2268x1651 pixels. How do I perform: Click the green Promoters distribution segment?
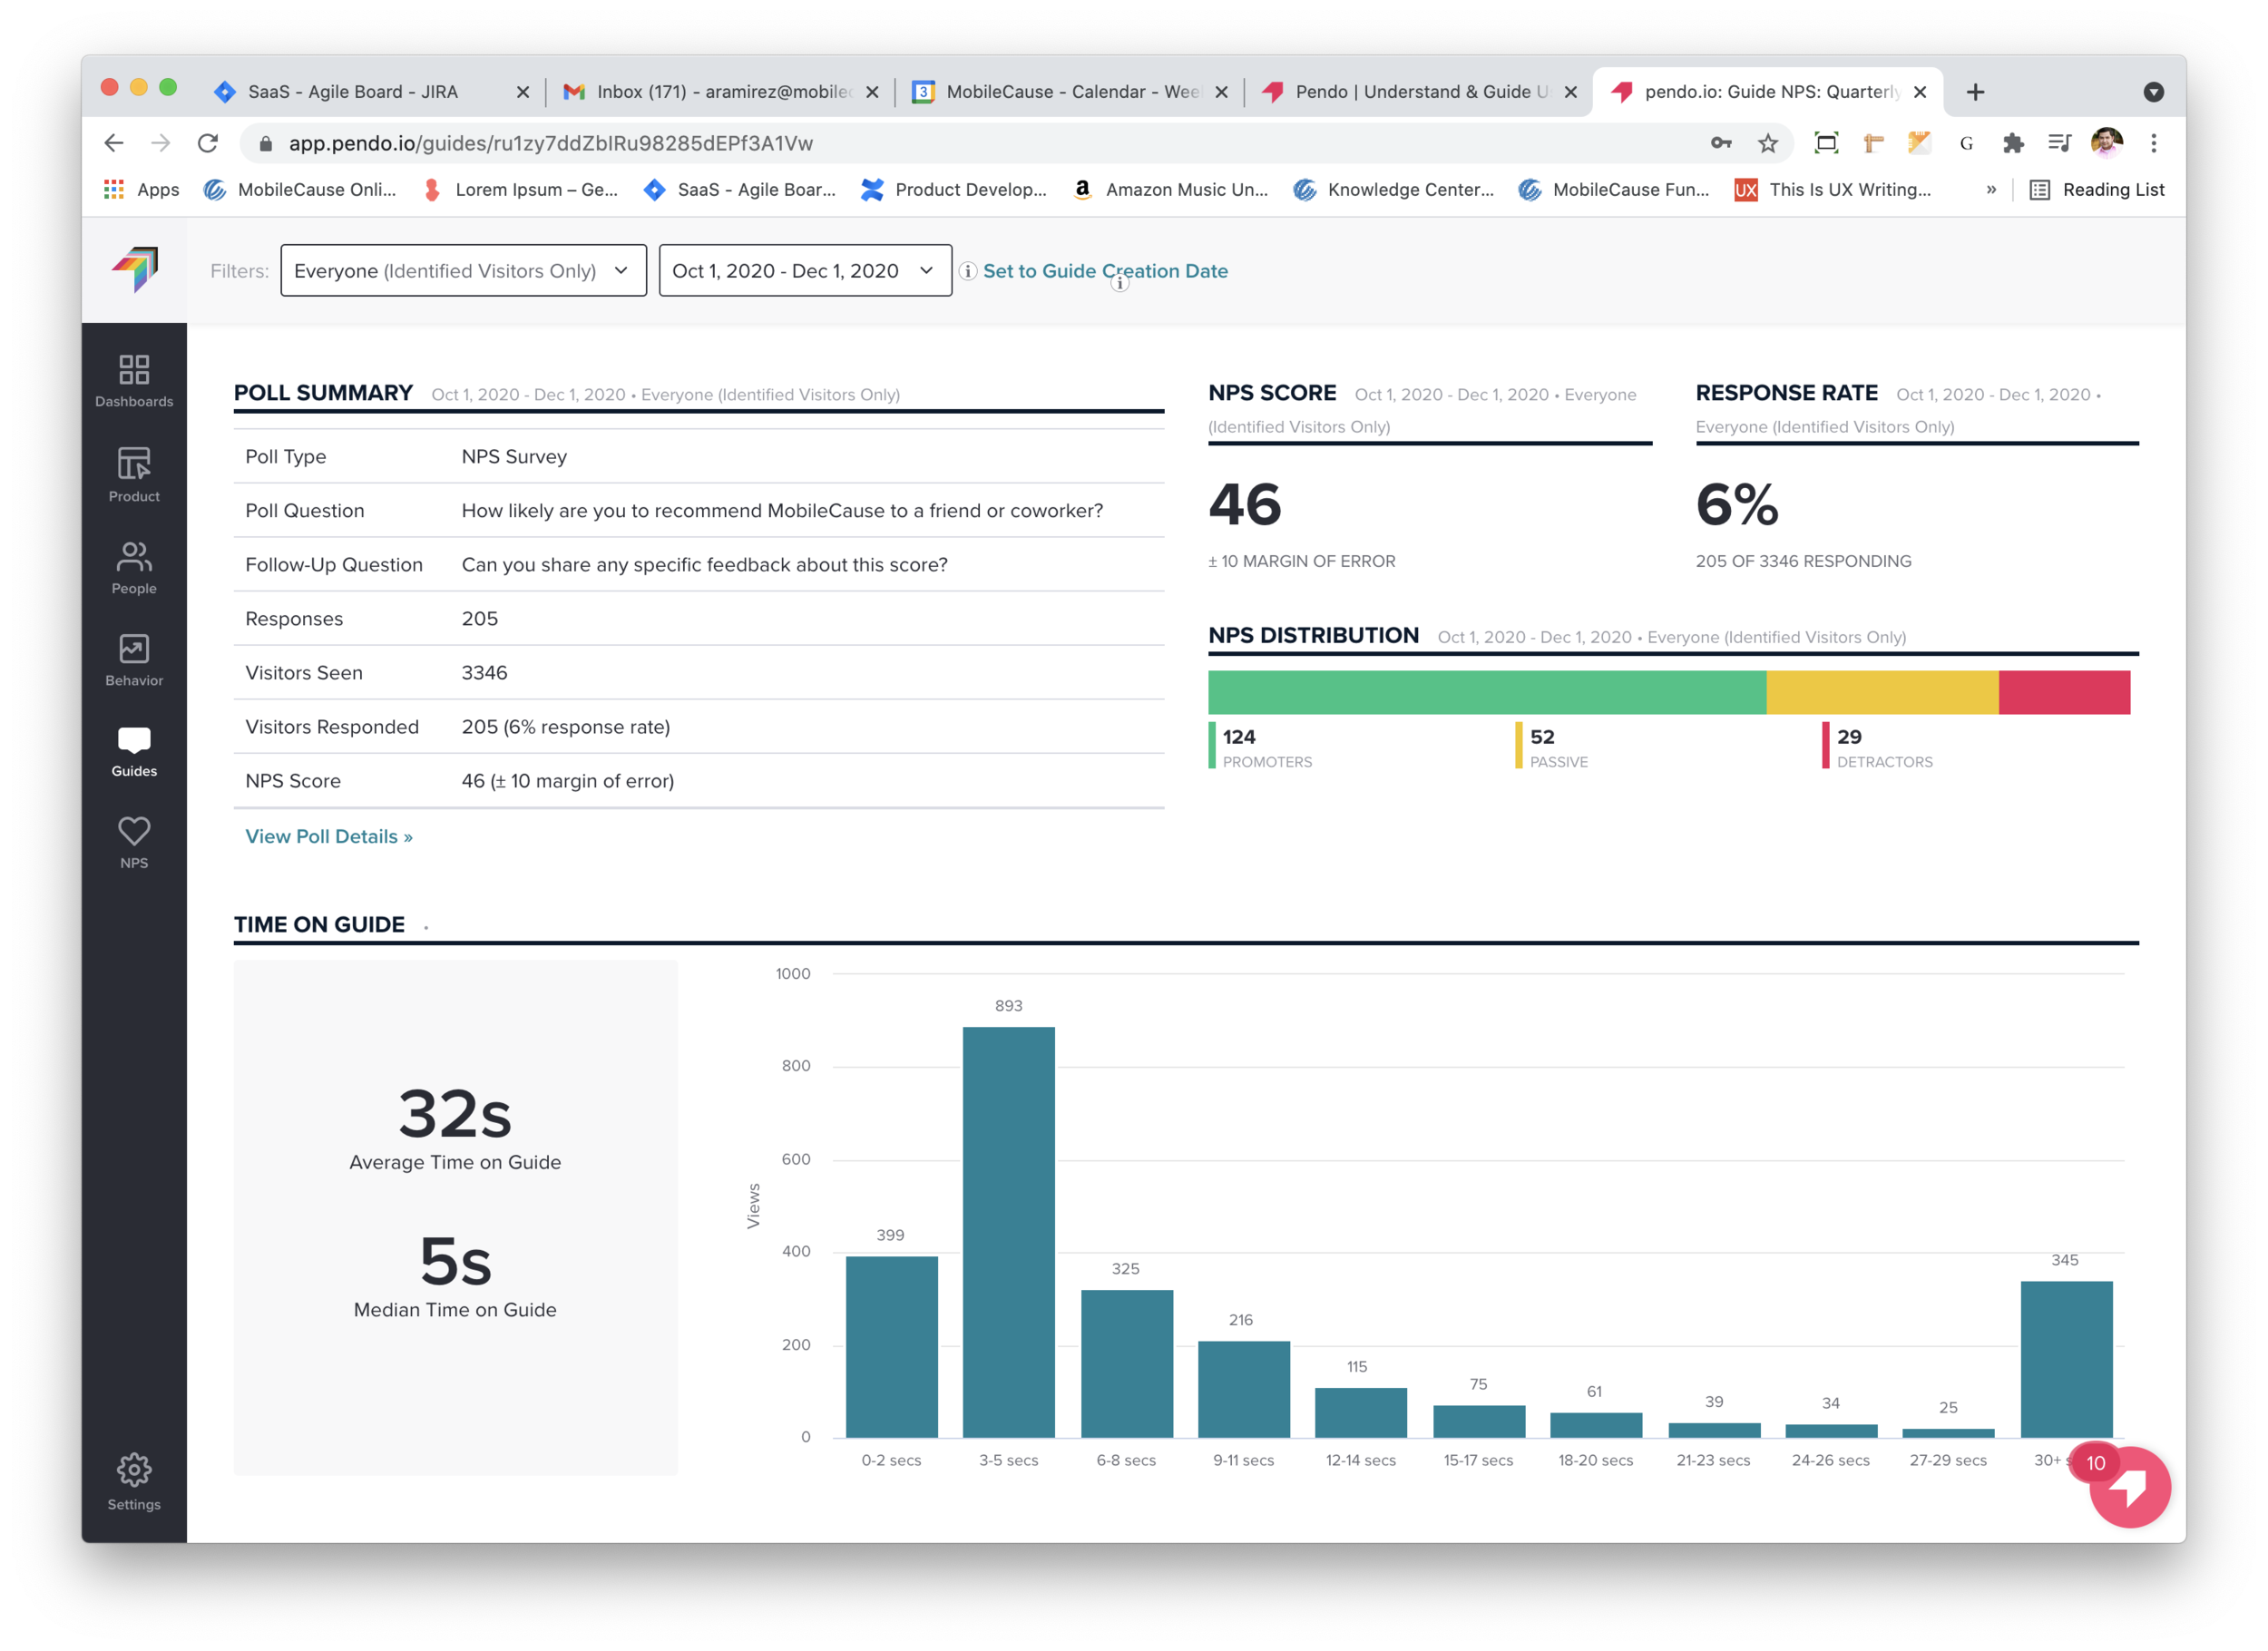pyautogui.click(x=1487, y=692)
